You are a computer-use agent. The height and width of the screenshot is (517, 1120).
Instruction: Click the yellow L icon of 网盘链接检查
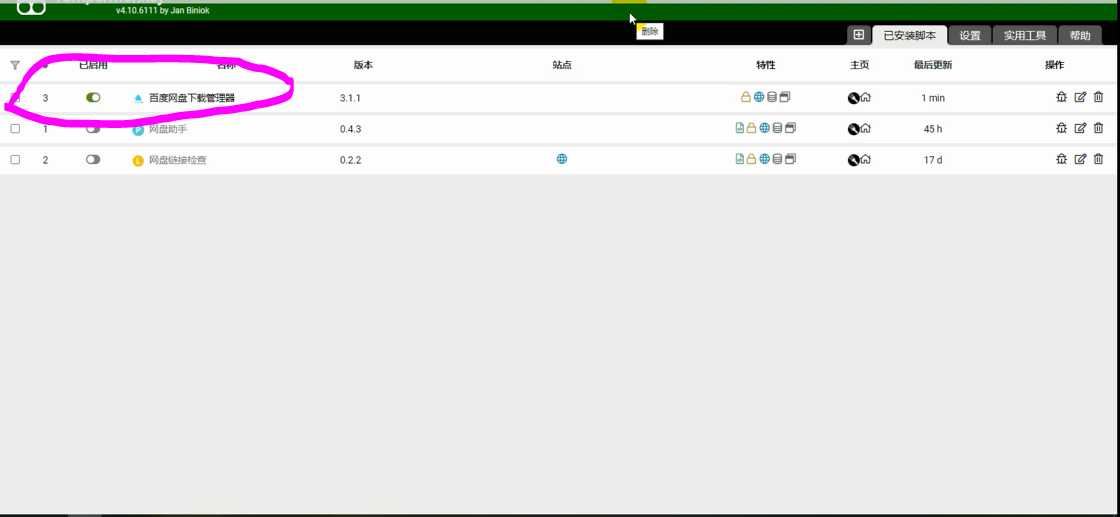coord(139,161)
